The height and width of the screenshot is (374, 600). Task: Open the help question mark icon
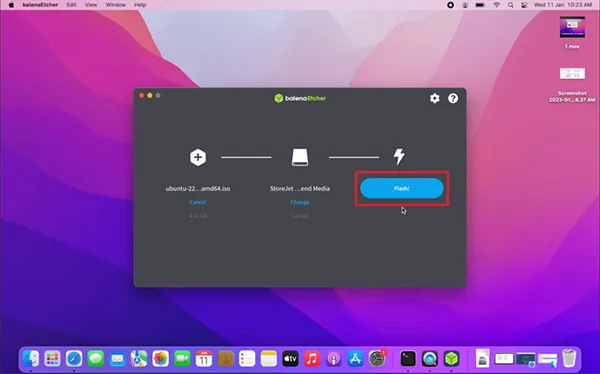453,98
